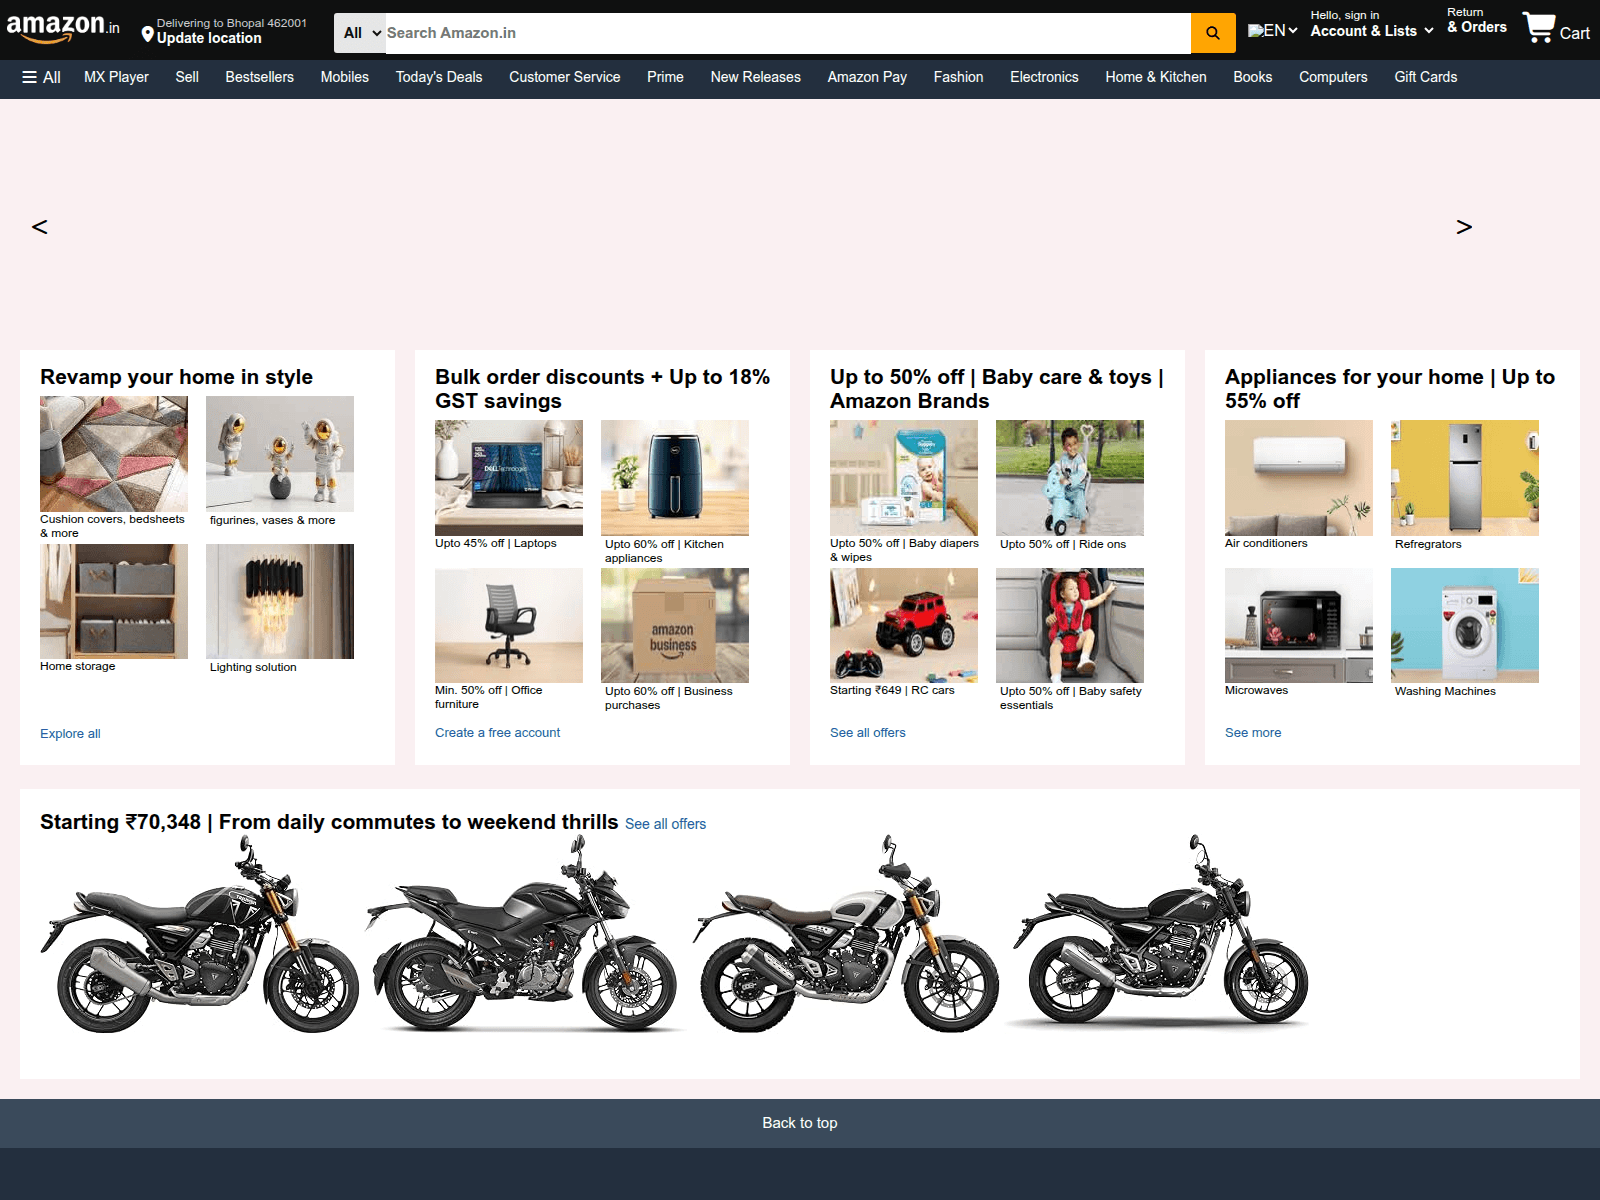Open Amazon Business purchases box thumbnail
This screenshot has height=1200, width=1600.
point(675,625)
